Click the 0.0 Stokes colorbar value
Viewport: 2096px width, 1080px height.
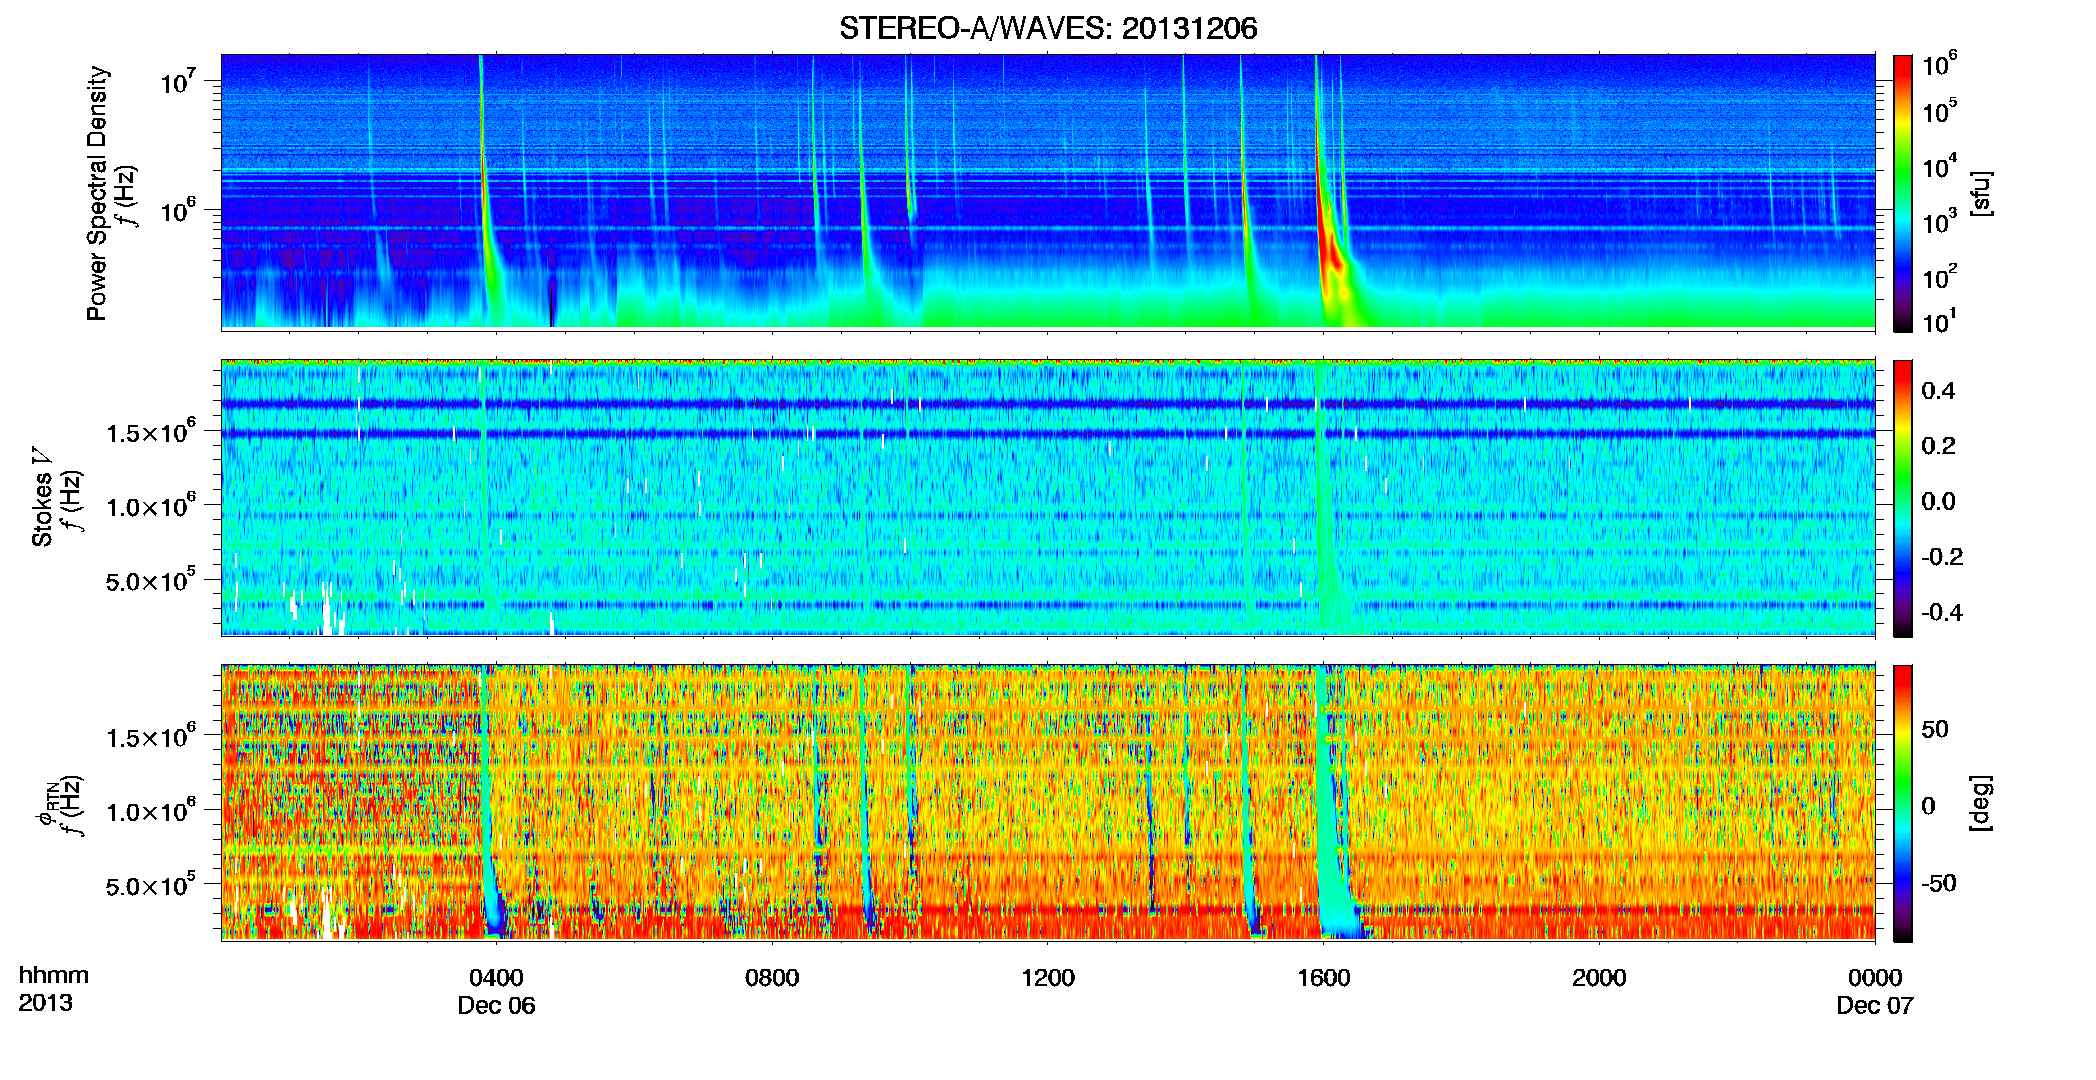1938,501
